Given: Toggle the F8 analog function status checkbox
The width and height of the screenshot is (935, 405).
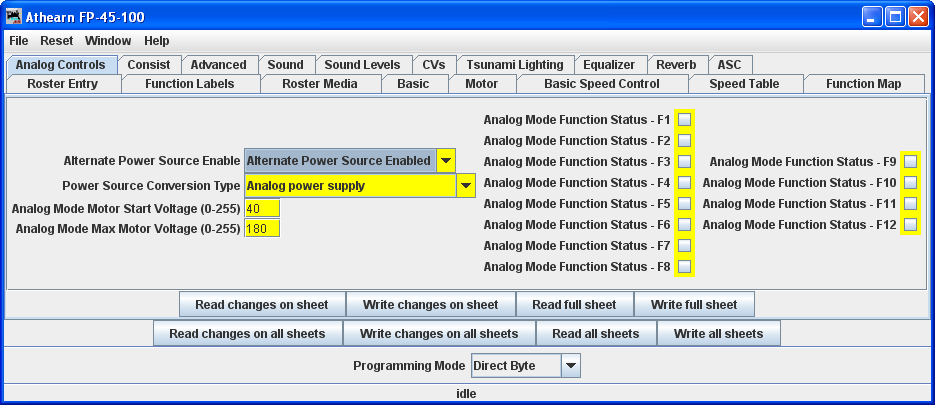Looking at the screenshot, I should pyautogui.click(x=685, y=267).
